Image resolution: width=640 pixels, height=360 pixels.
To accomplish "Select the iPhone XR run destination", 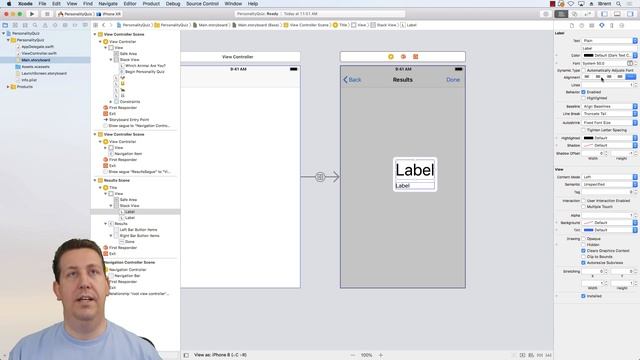I will point(108,14).
